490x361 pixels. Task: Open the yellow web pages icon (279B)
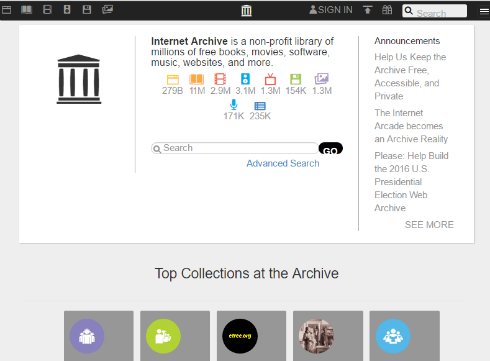(x=172, y=80)
